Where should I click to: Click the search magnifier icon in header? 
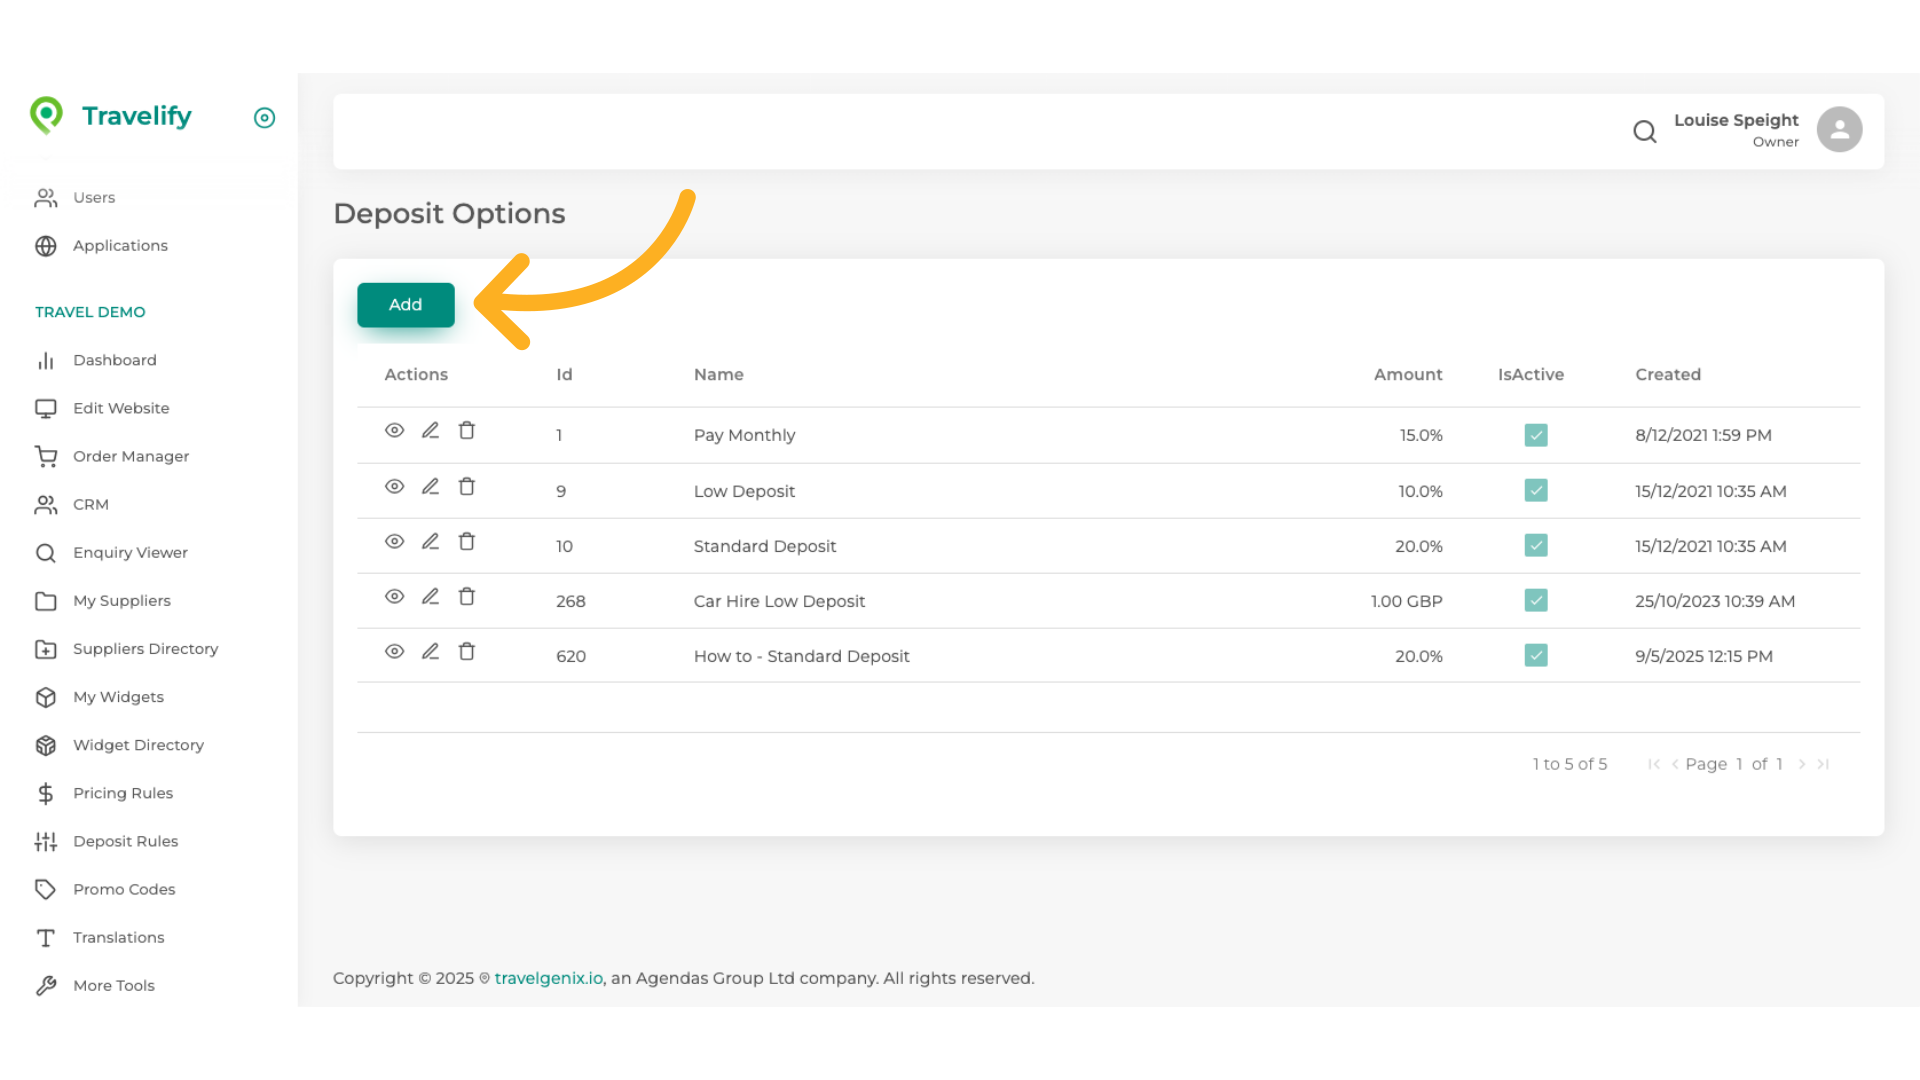pos(1644,131)
